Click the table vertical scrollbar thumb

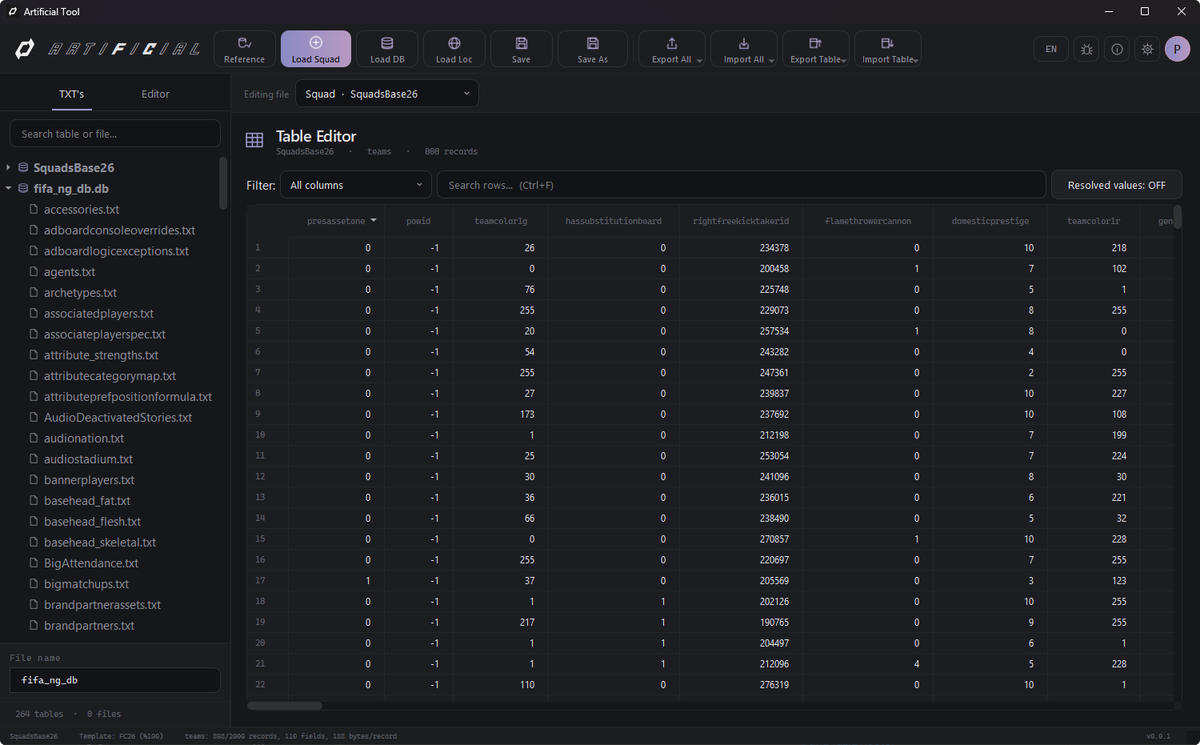[1177, 217]
